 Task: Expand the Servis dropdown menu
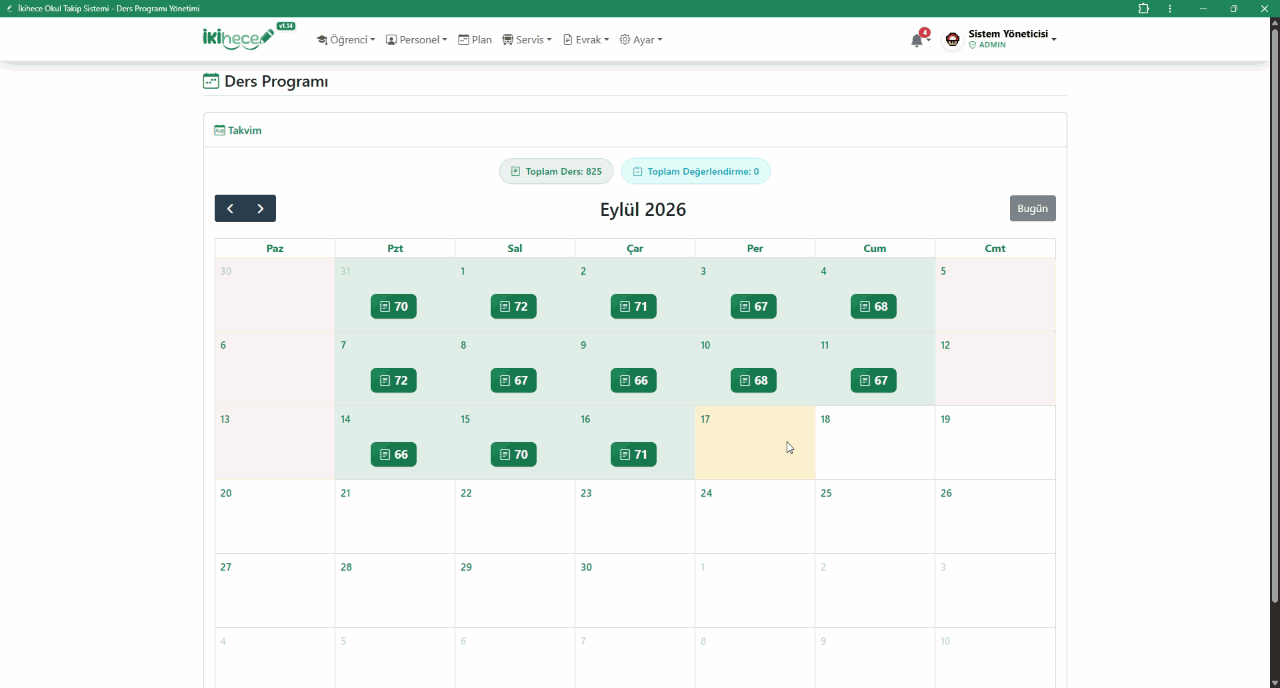[527, 40]
